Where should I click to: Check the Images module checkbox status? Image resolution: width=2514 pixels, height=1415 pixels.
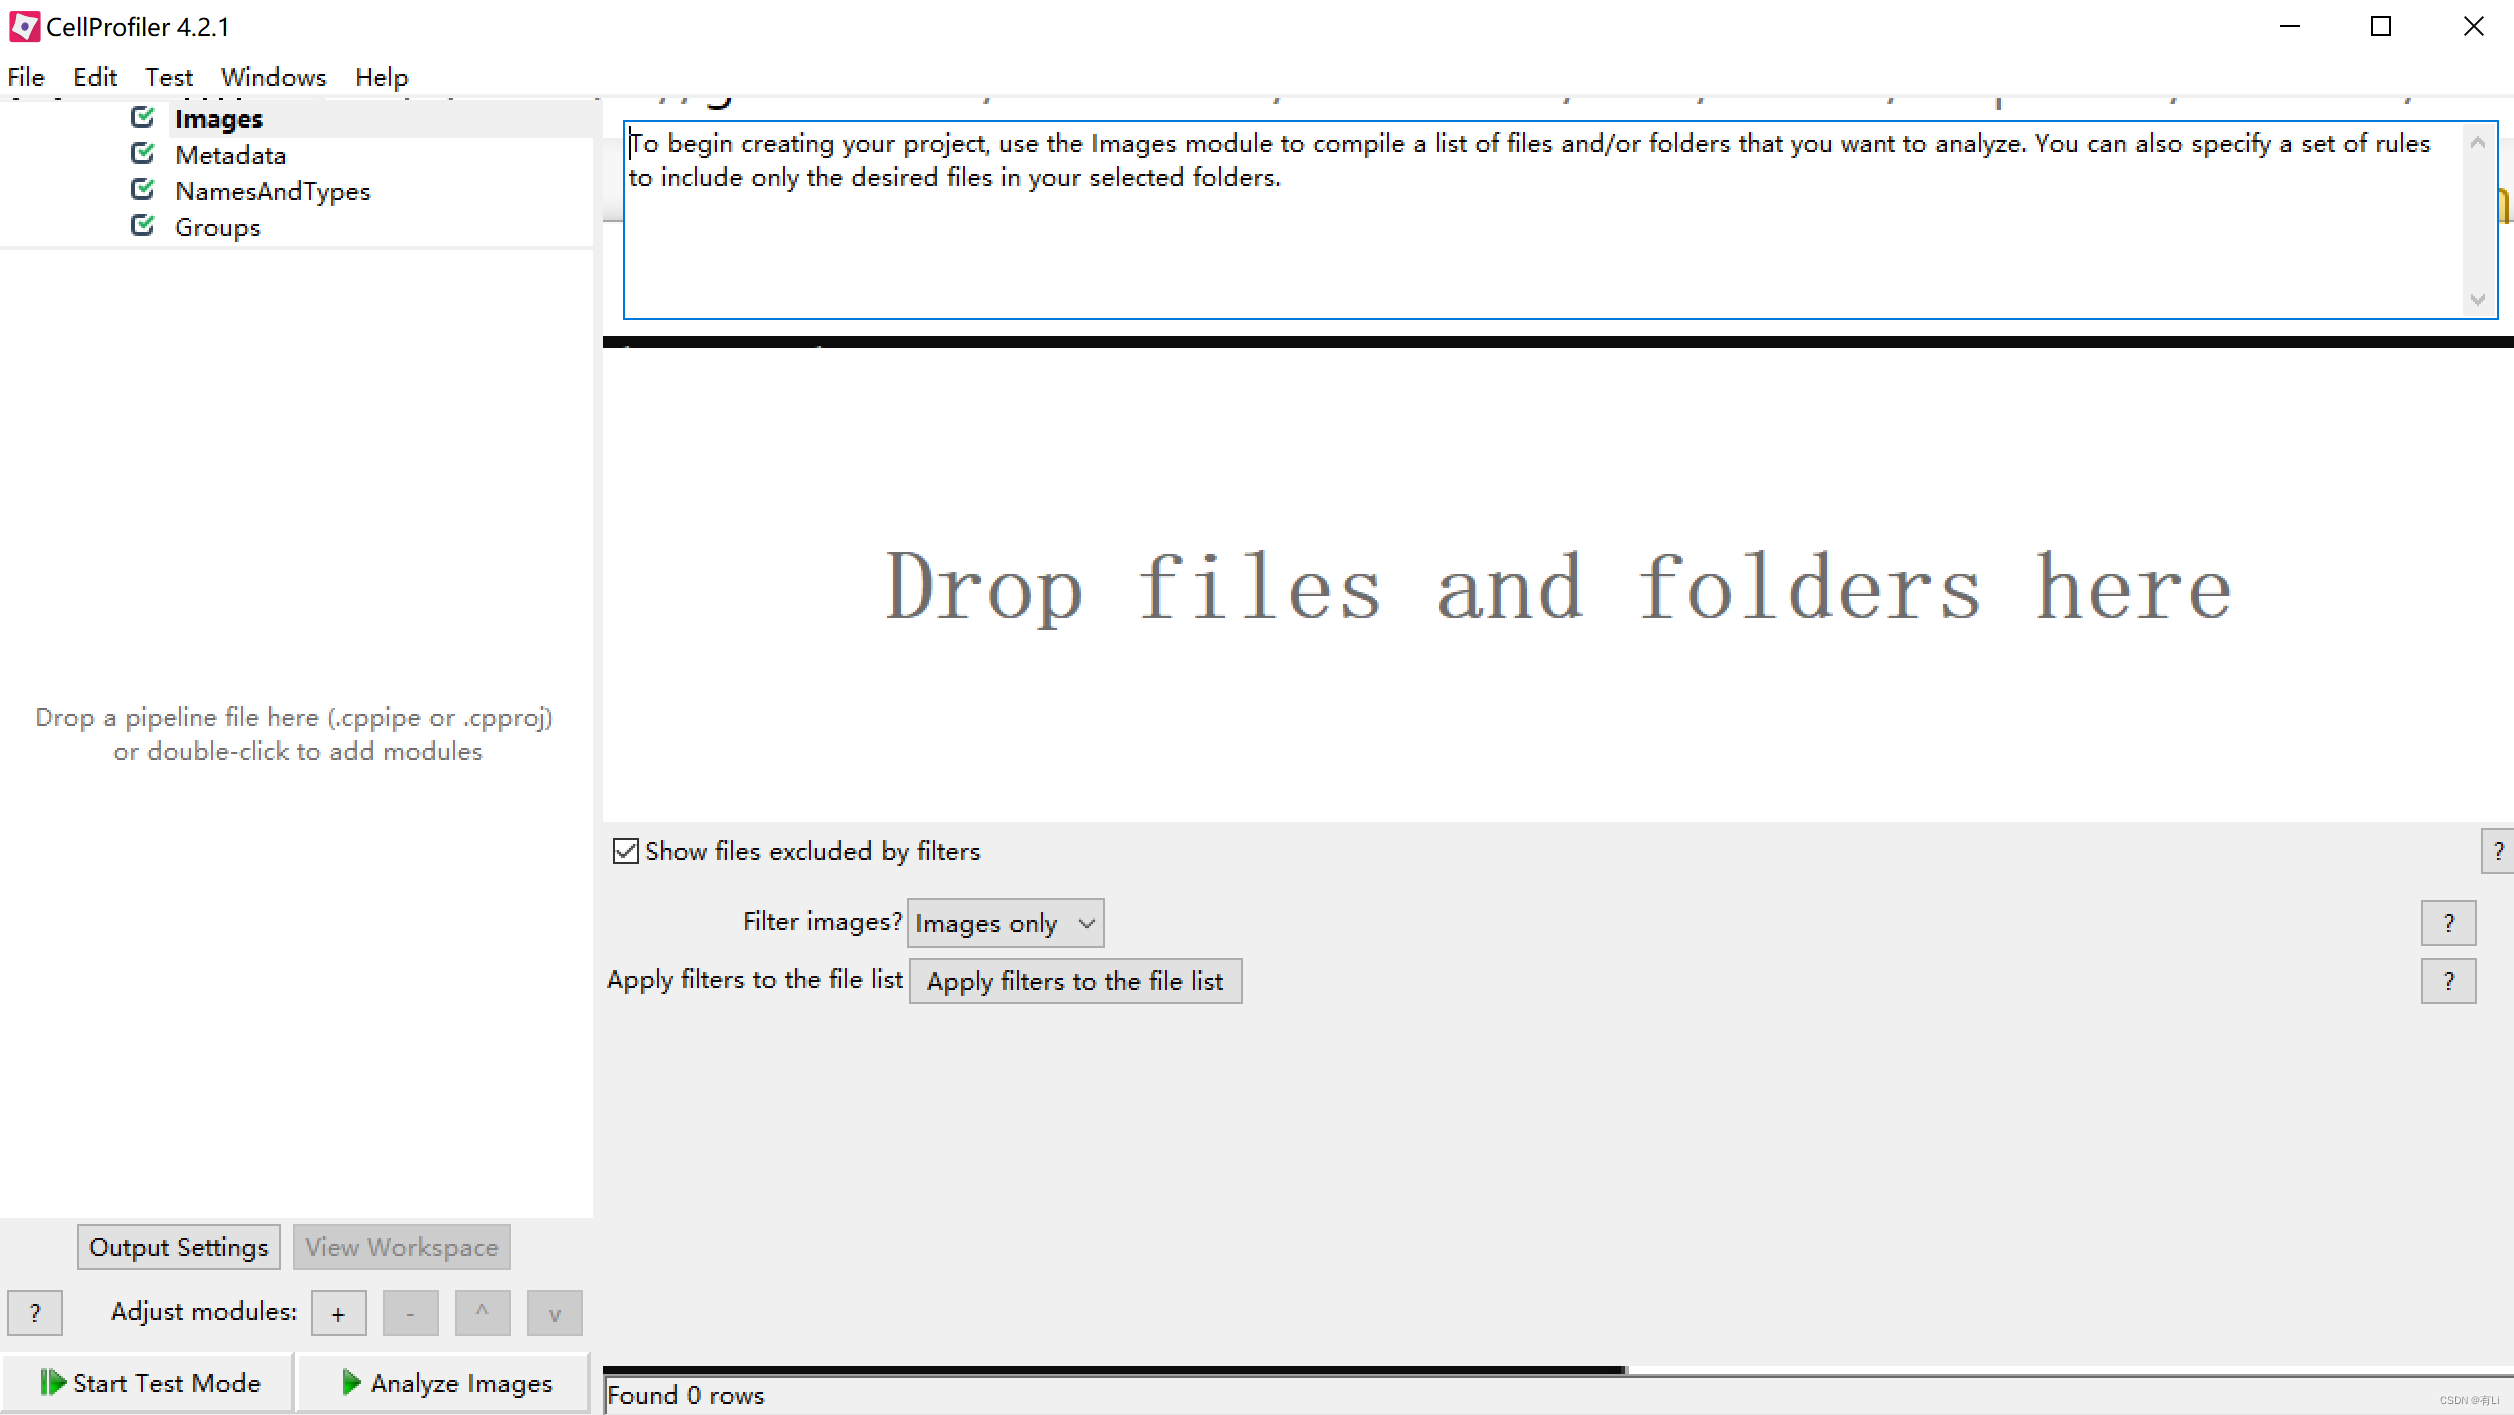(147, 117)
